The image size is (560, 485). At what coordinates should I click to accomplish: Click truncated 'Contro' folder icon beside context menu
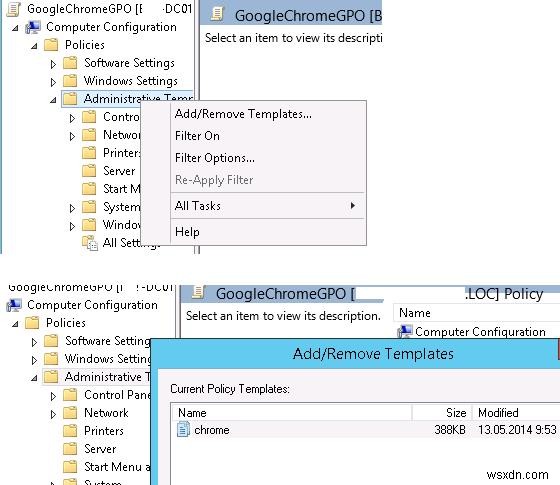click(89, 117)
